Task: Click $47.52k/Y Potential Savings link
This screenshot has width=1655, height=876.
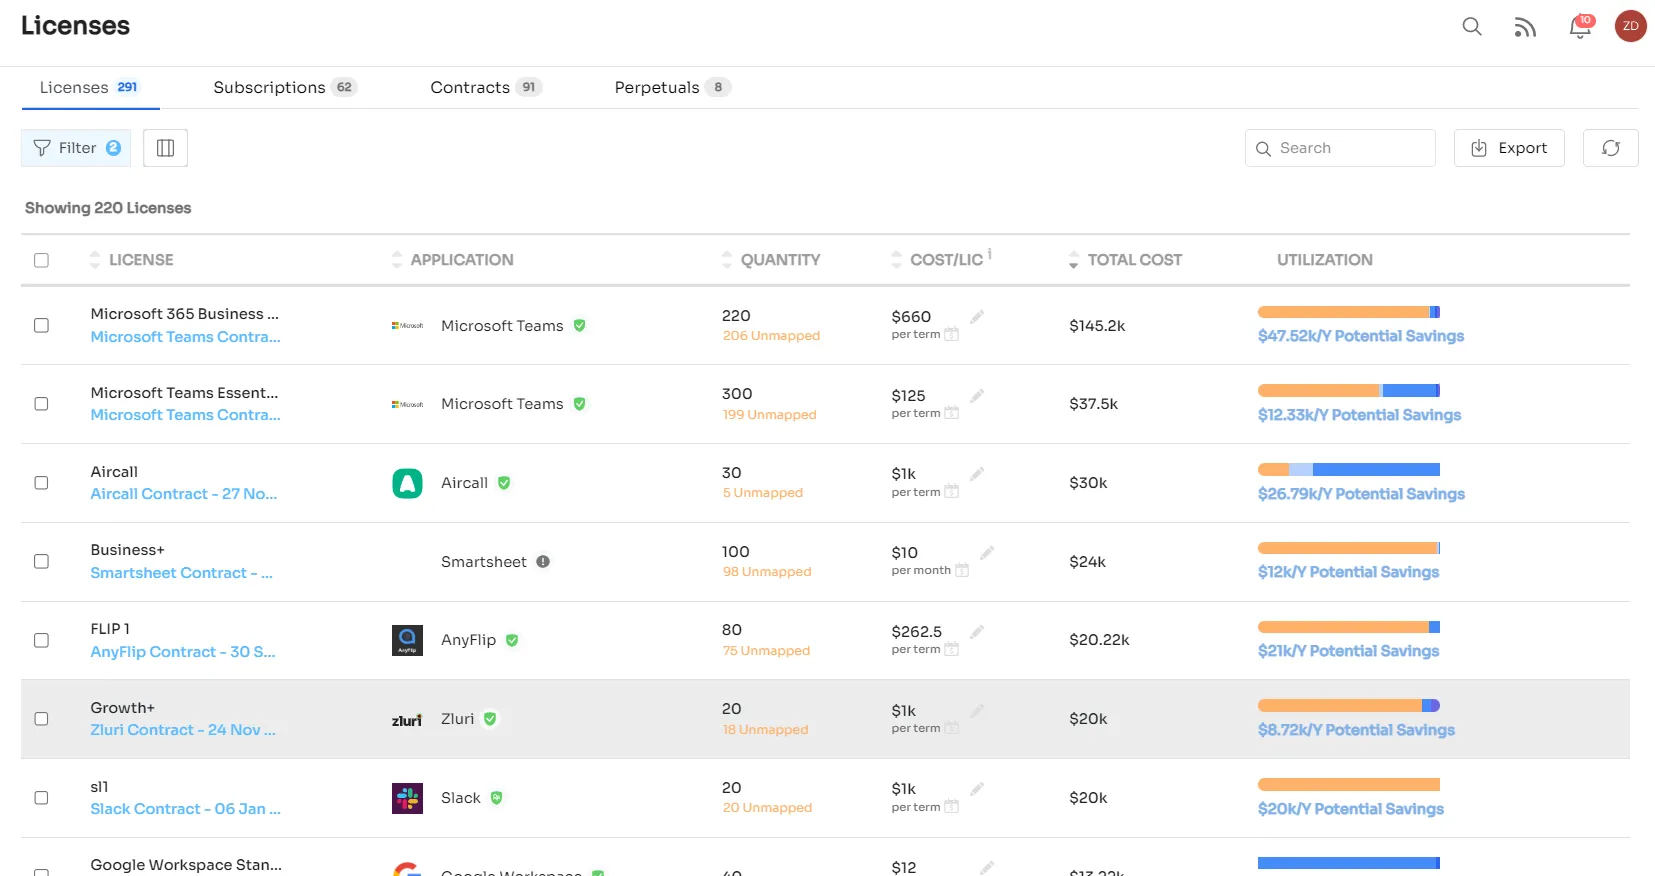Action: click(x=1361, y=336)
